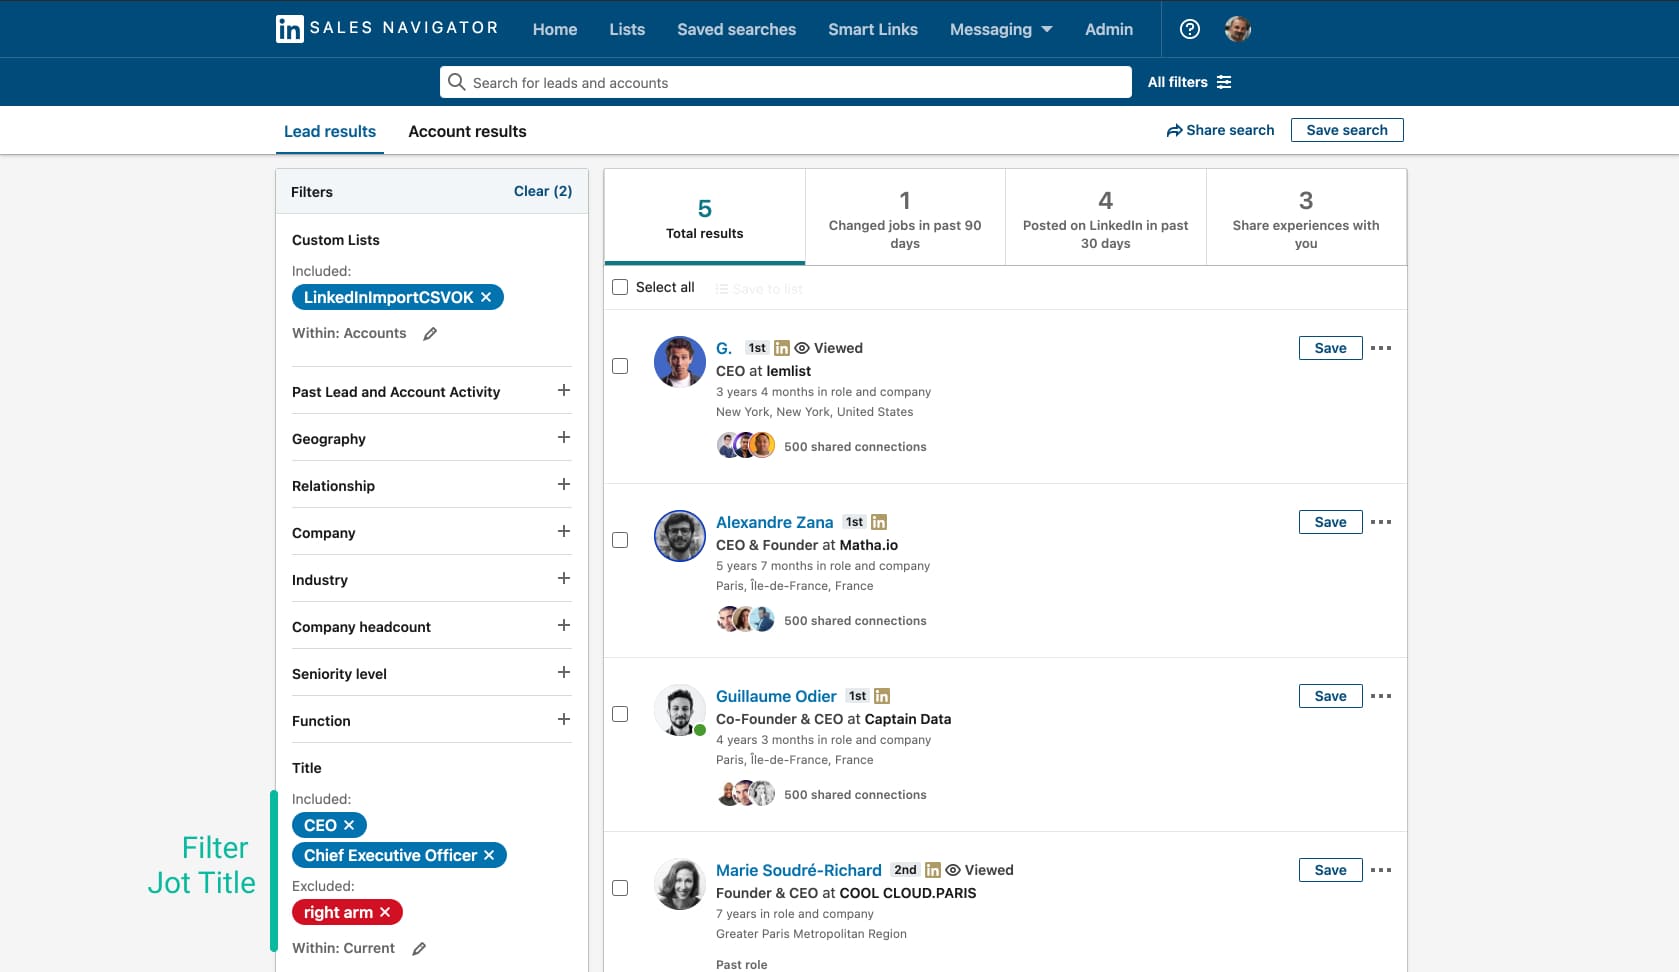Screen dimensions: 1679x972
Task: Save the Marie Soudré-Richard lead
Action: click(1330, 870)
